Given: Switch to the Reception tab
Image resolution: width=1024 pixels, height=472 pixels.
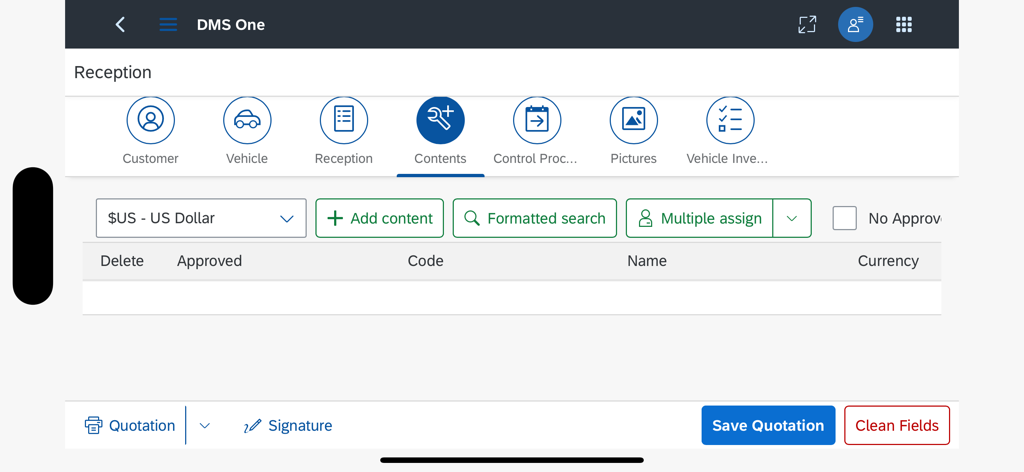Looking at the screenshot, I should click(x=343, y=132).
